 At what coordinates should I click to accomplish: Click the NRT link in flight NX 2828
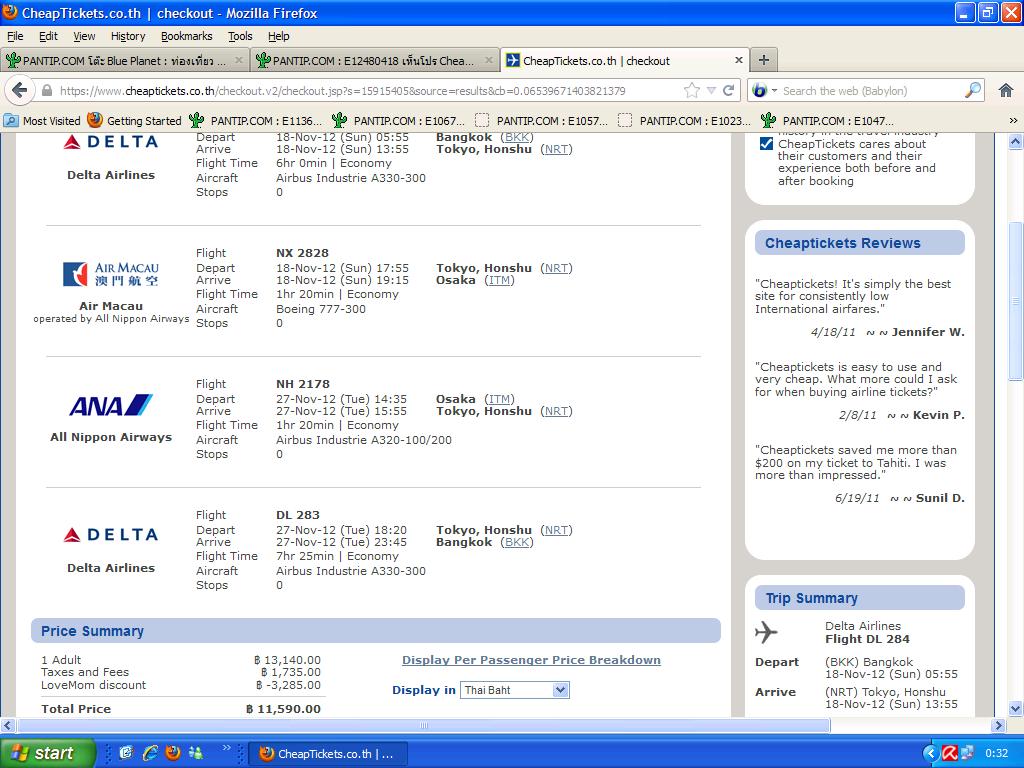point(556,268)
